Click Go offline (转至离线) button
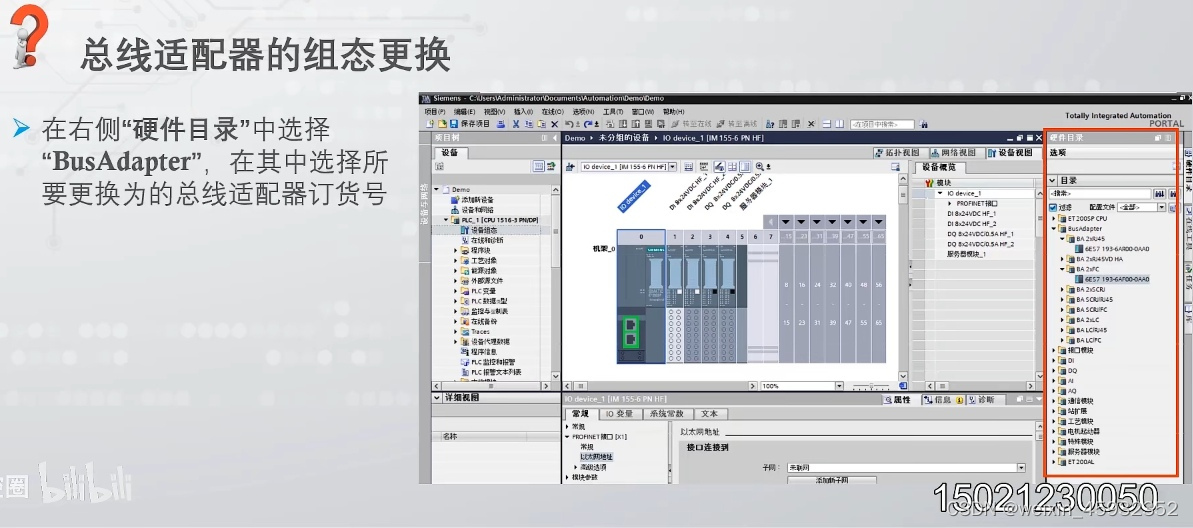Viewport: 1193px width, 528px height. click(737, 124)
